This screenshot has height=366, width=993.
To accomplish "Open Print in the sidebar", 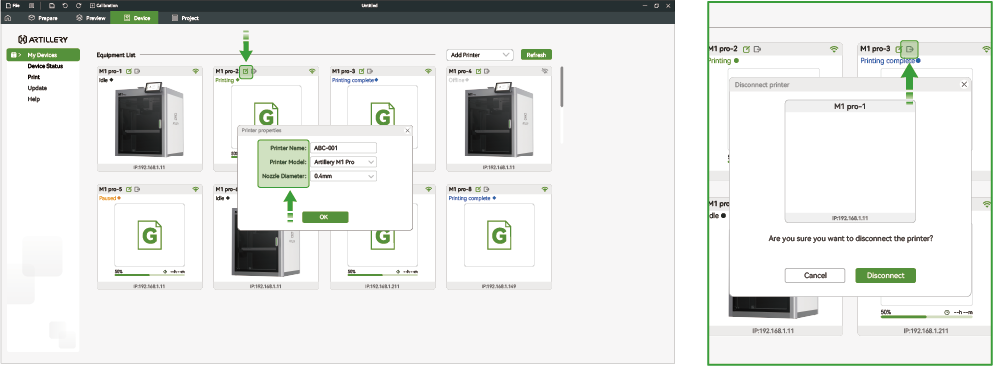I will click(34, 77).
